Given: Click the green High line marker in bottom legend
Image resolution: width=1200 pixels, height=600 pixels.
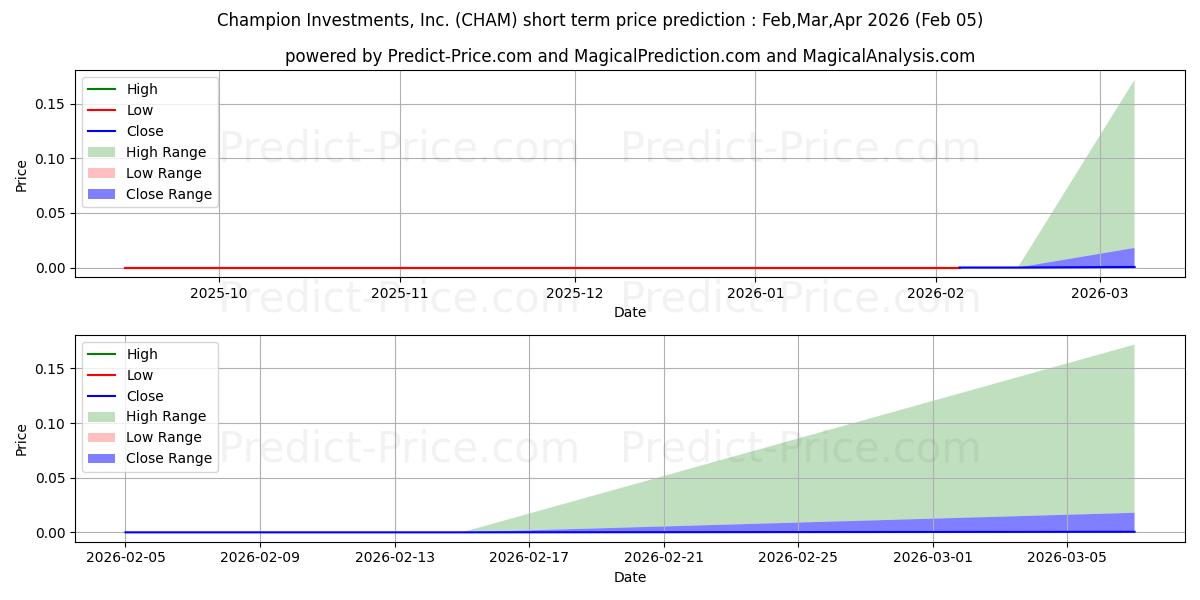Looking at the screenshot, I should coord(102,354).
